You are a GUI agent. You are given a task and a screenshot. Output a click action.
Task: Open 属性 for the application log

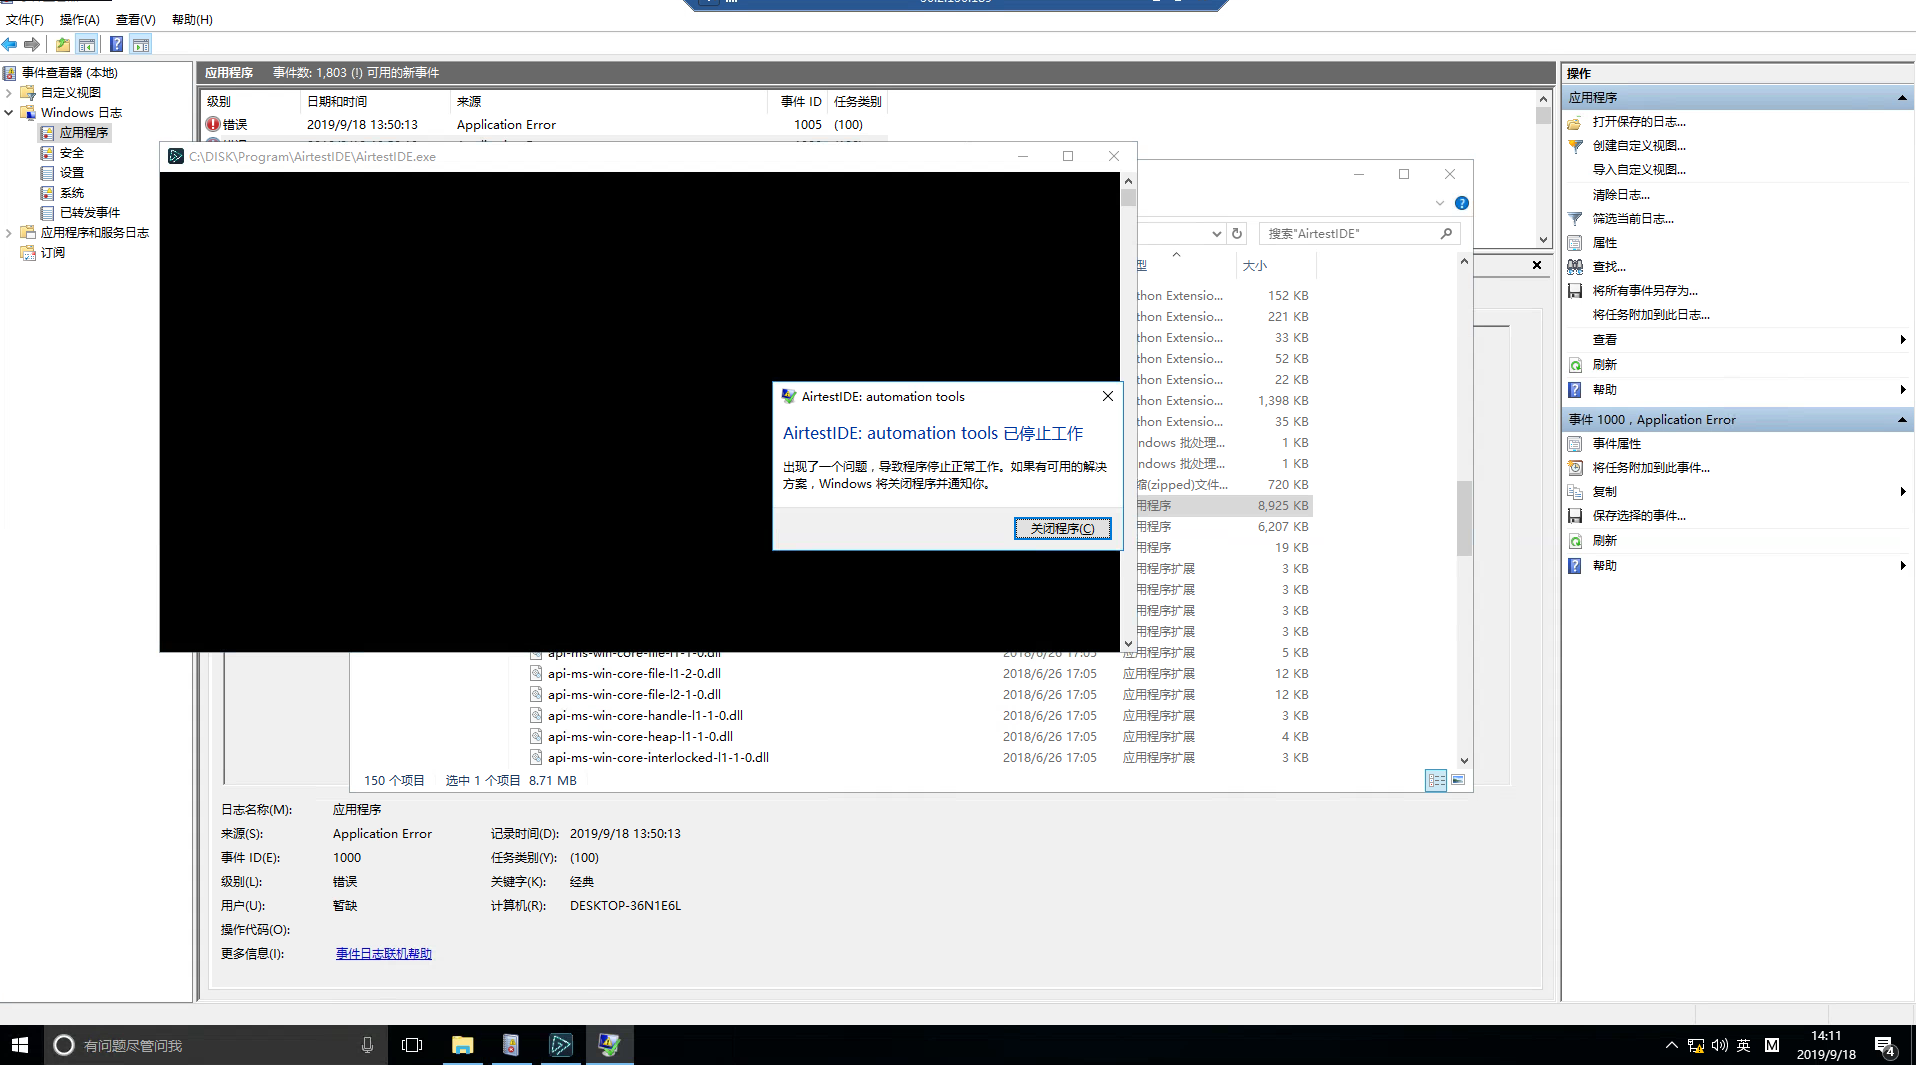[1604, 243]
